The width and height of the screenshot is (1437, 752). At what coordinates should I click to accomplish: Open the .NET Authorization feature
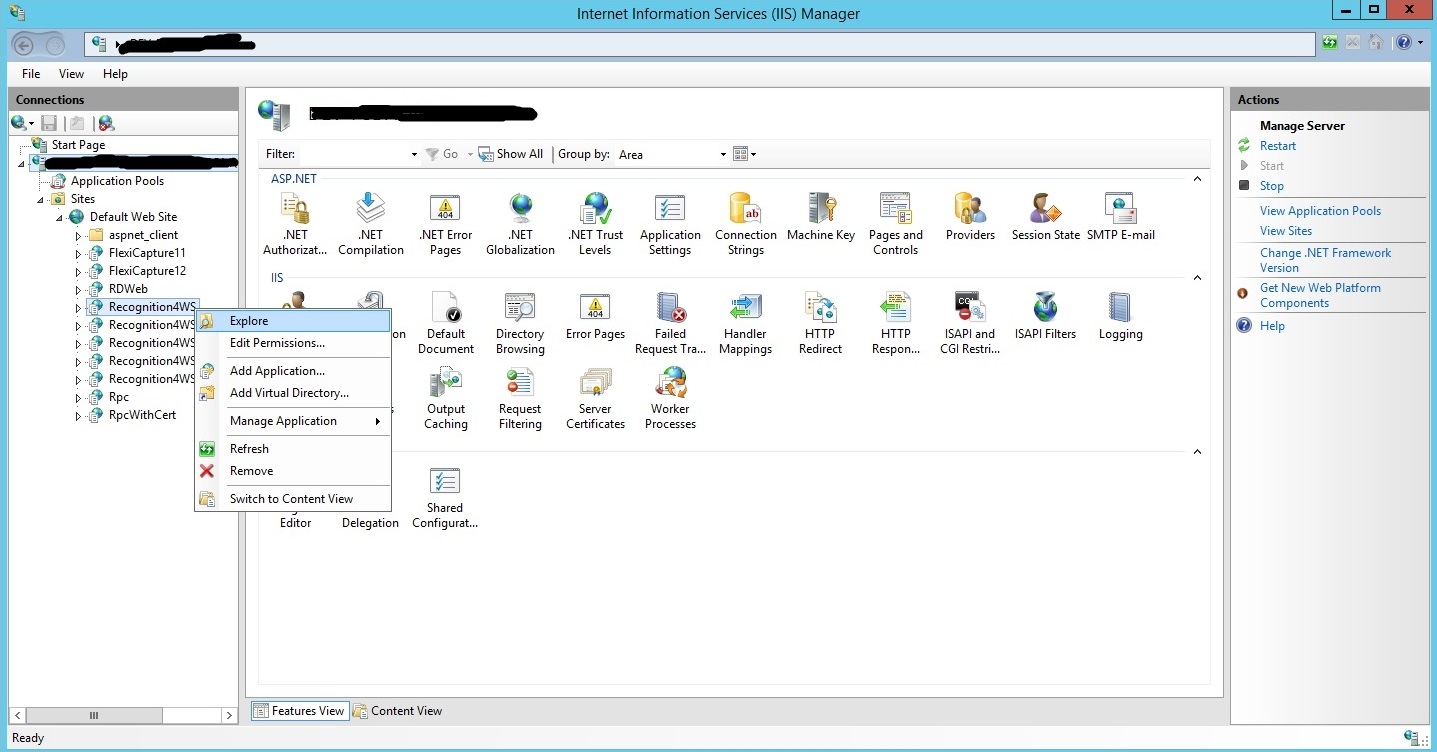pyautogui.click(x=295, y=225)
